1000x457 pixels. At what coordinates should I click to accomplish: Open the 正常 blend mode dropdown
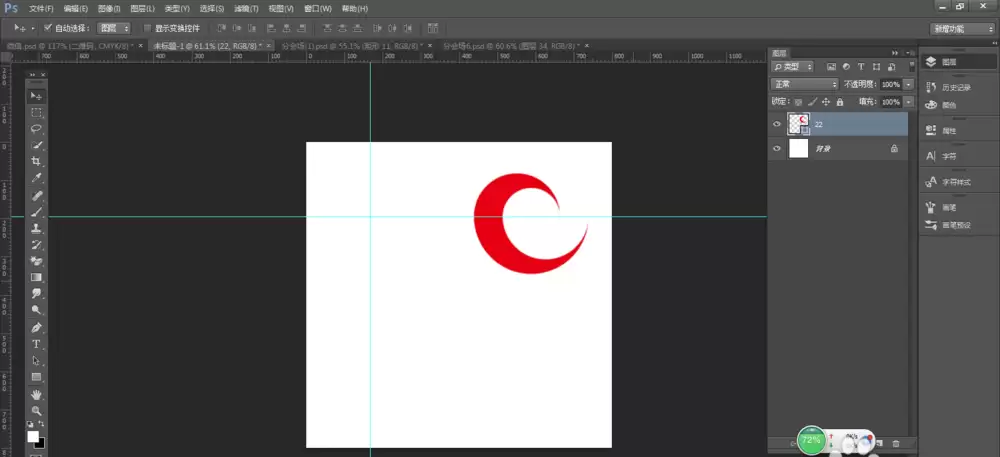click(x=805, y=84)
